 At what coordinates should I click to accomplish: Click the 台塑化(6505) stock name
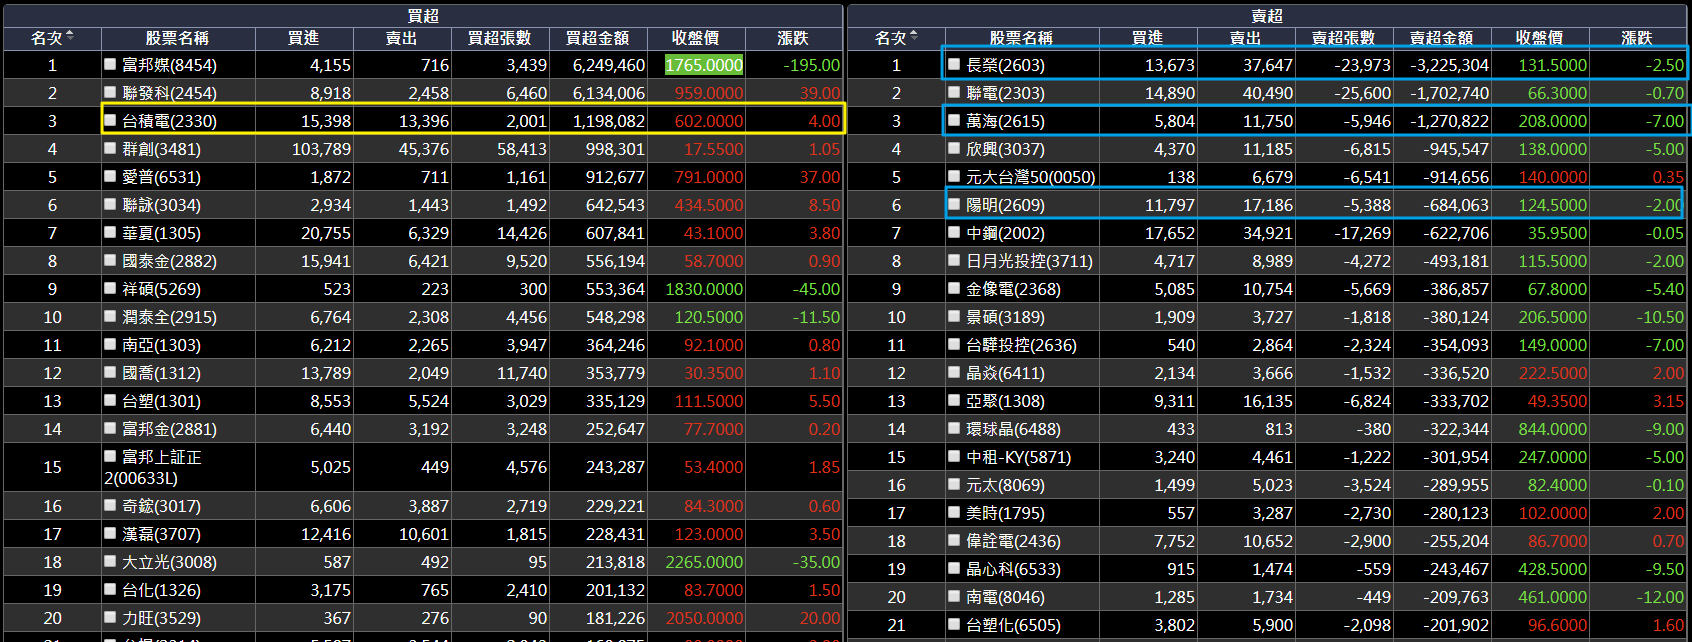pyautogui.click(x=1013, y=625)
